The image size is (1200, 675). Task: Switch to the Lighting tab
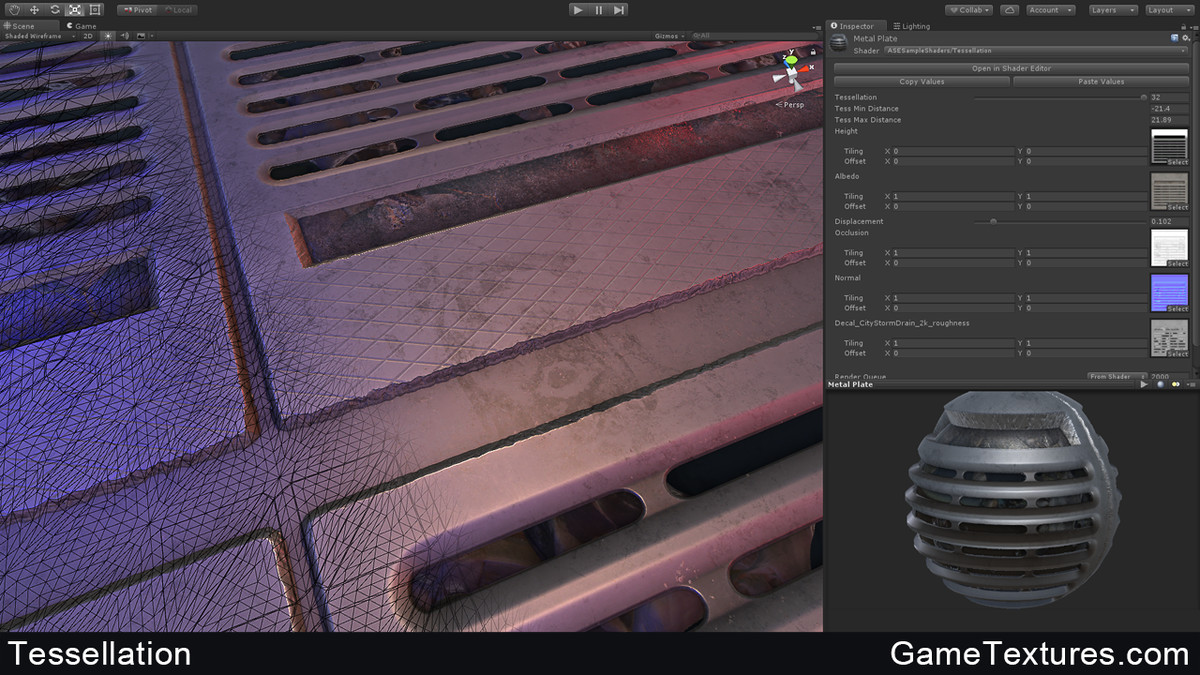tap(911, 26)
